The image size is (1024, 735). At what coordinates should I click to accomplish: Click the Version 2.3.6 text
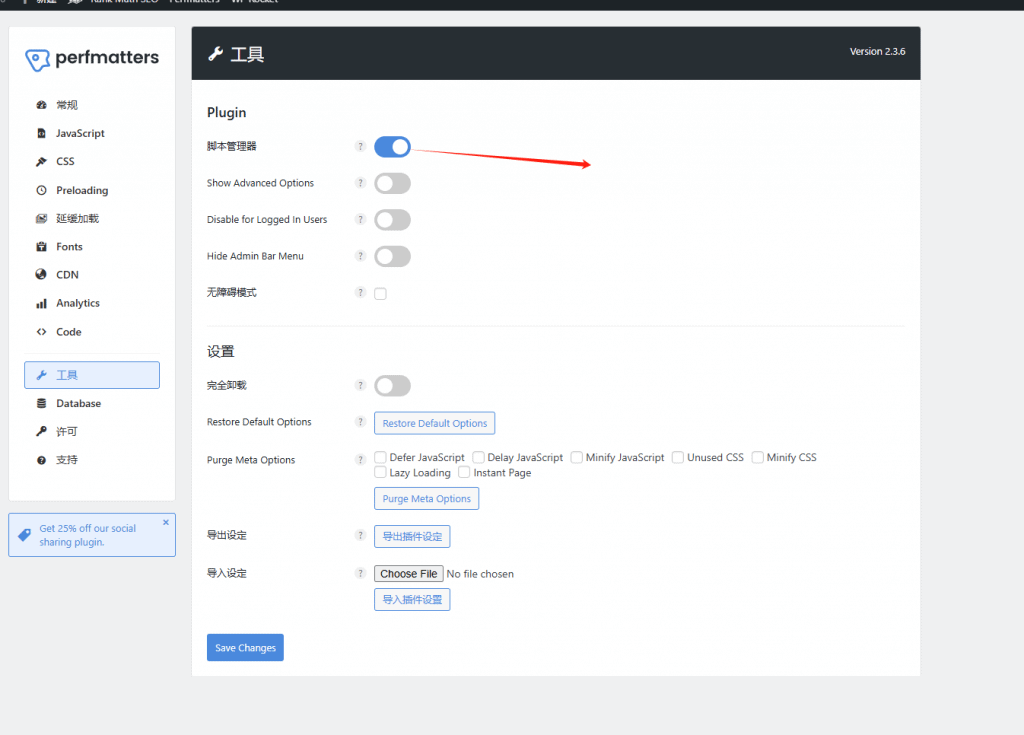(x=877, y=52)
